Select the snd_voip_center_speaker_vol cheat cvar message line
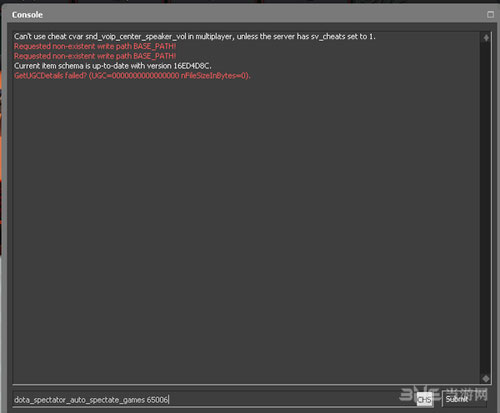This screenshot has width=500, height=413. [195, 36]
